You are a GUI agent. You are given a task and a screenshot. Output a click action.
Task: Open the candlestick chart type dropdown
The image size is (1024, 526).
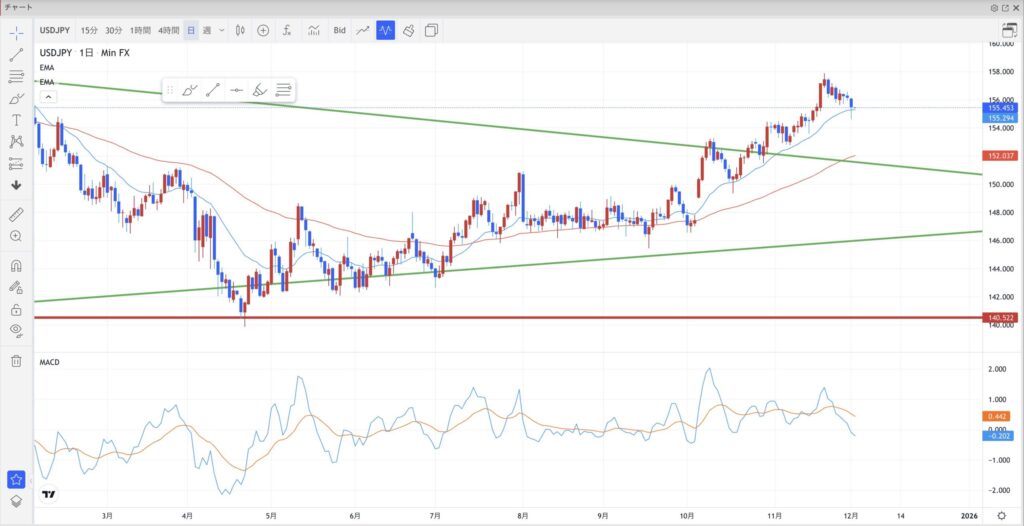240,31
